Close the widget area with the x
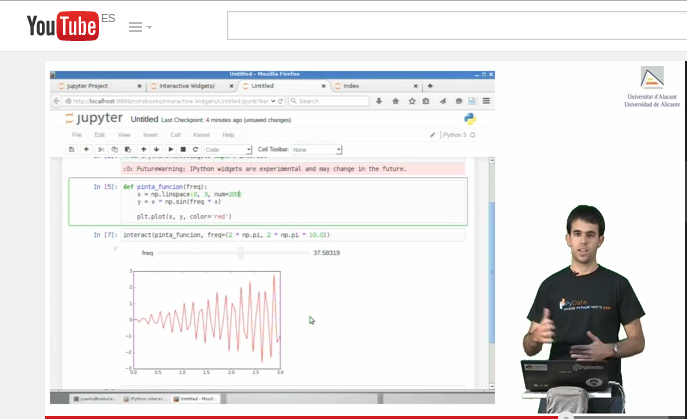Viewport: 687px width, 419px height. point(115,249)
